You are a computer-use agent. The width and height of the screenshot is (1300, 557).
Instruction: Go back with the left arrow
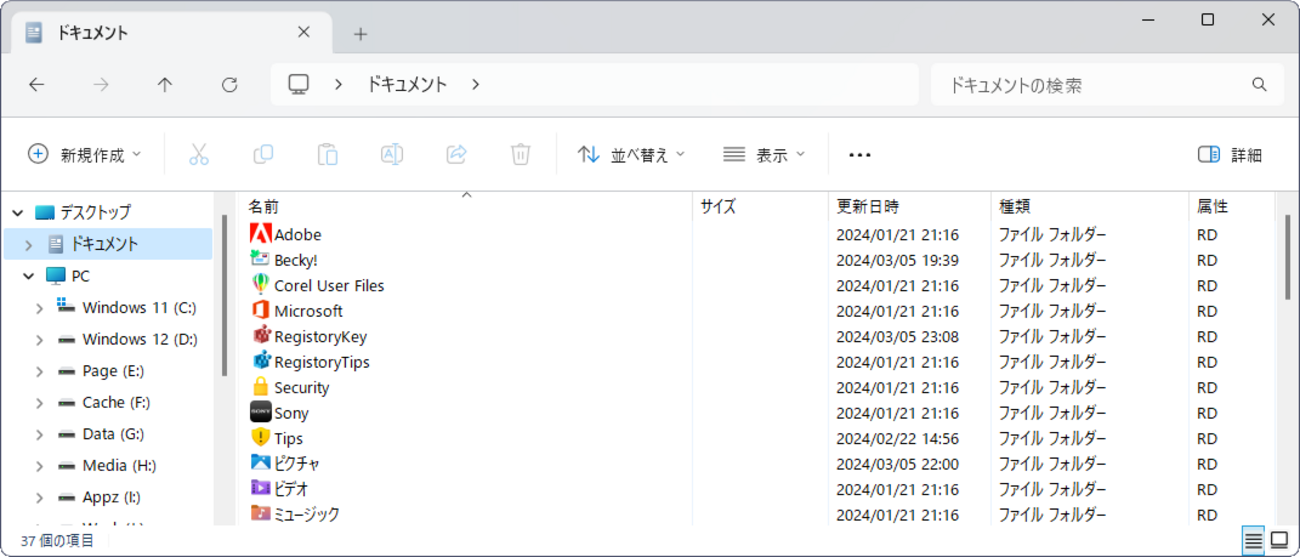tap(37, 85)
